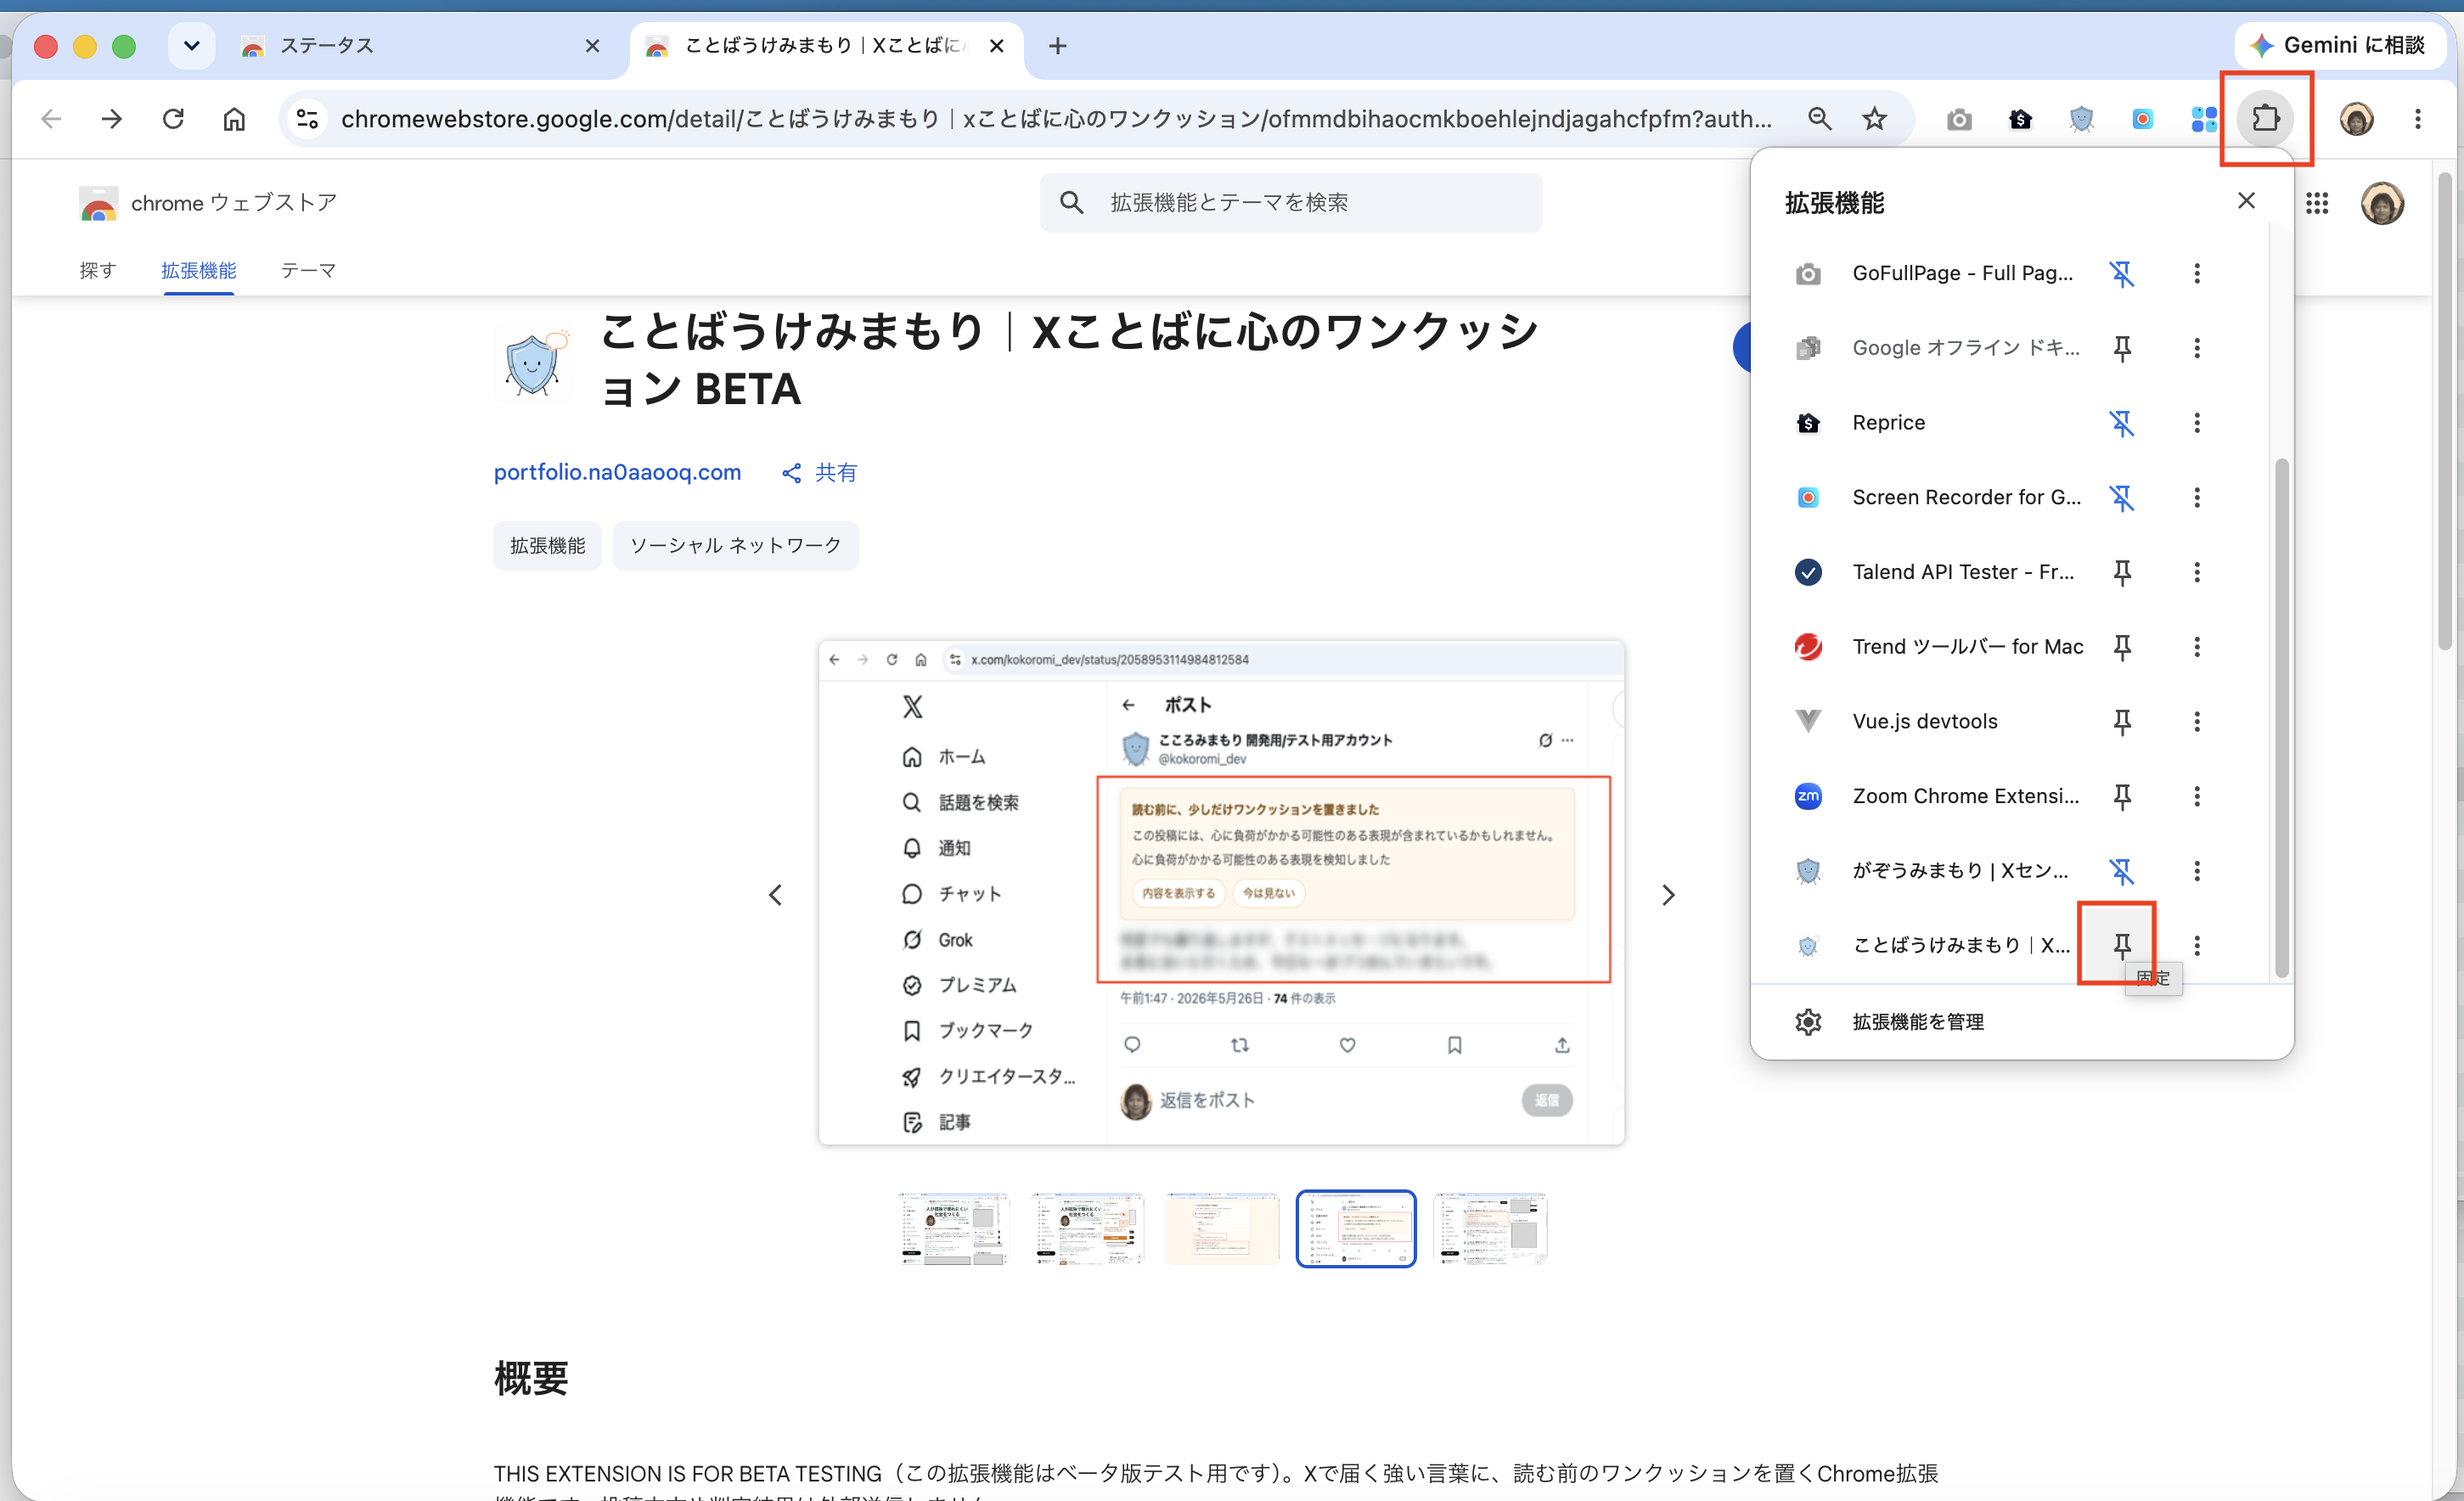Viewport: 2464px width, 1501px height.
Task: Open more options for Trend ツールバー
Action: pyautogui.click(x=2197, y=647)
